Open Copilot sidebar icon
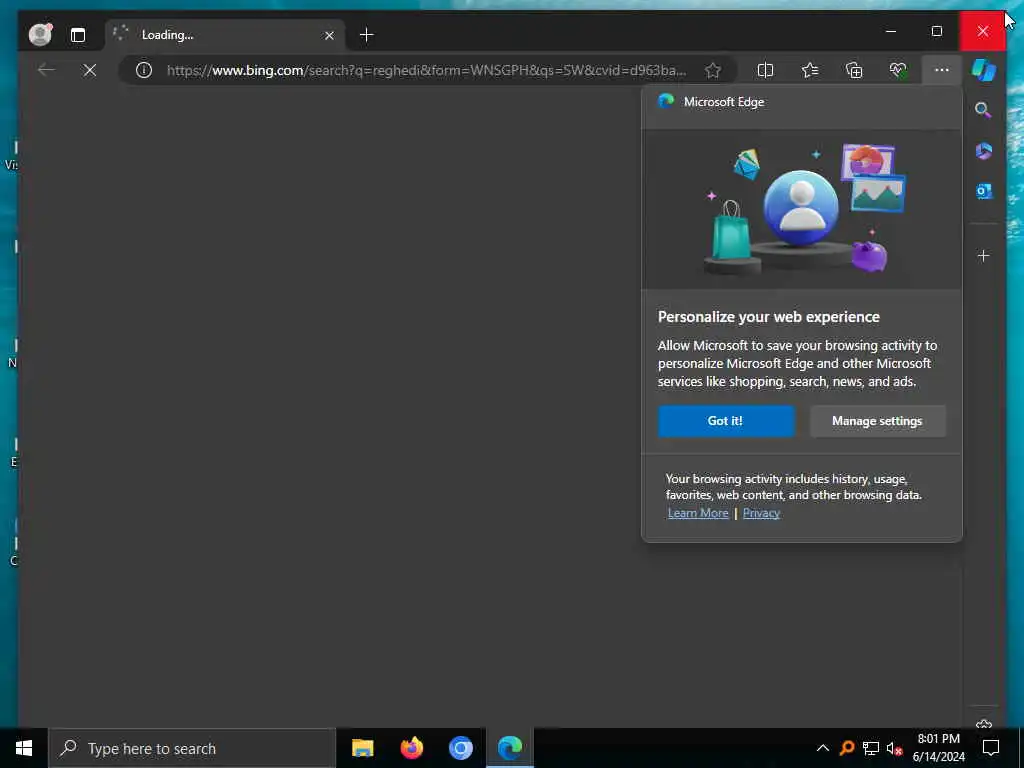1024x768 pixels. 984,70
